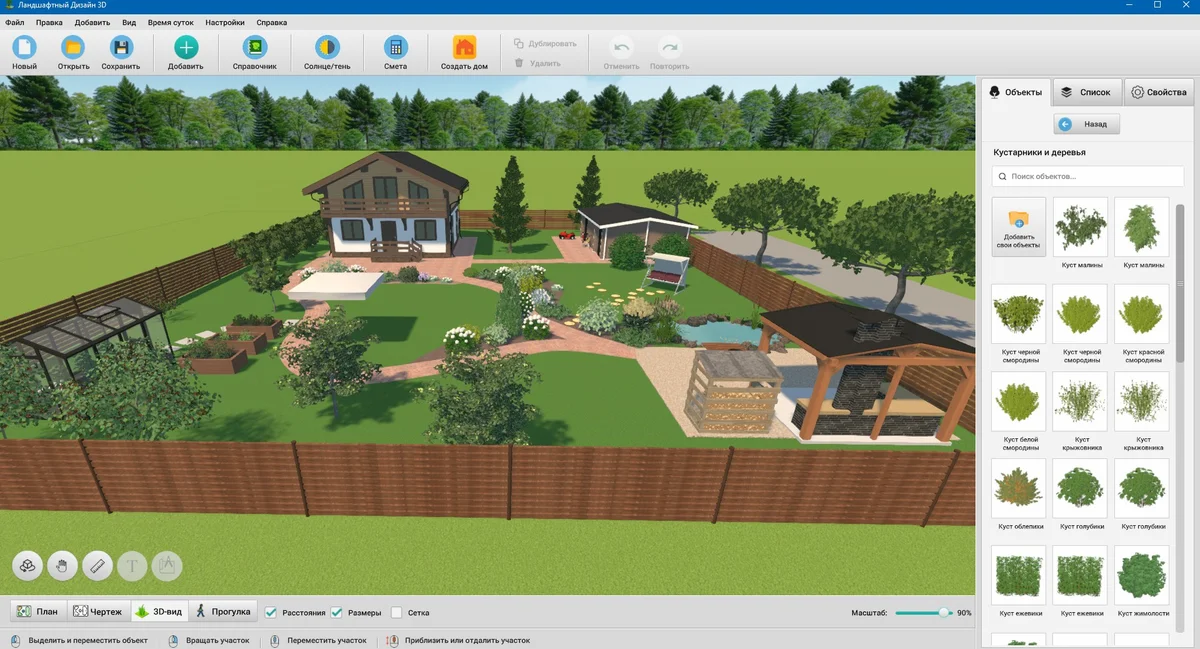Viewport: 1200px width, 649px height.
Task: Select the ruler measuring tool
Action: point(97,566)
